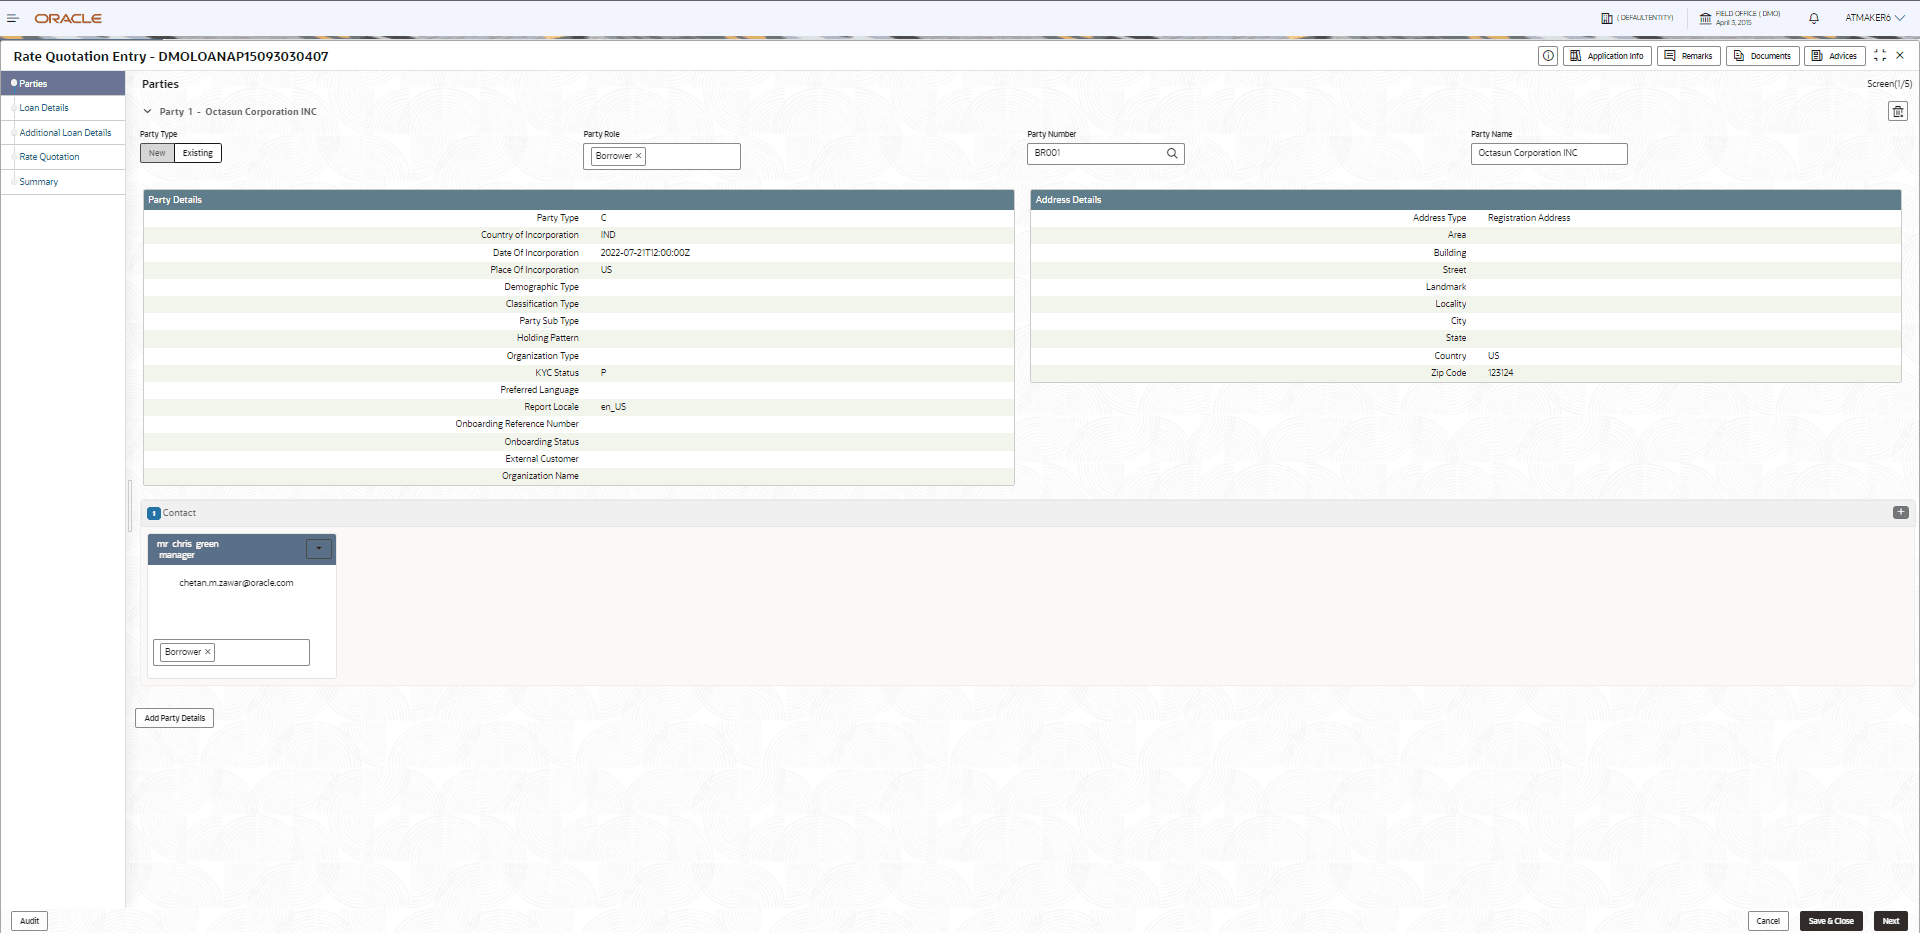
Task: Cancel the rate quotation entry
Action: tap(1768, 921)
